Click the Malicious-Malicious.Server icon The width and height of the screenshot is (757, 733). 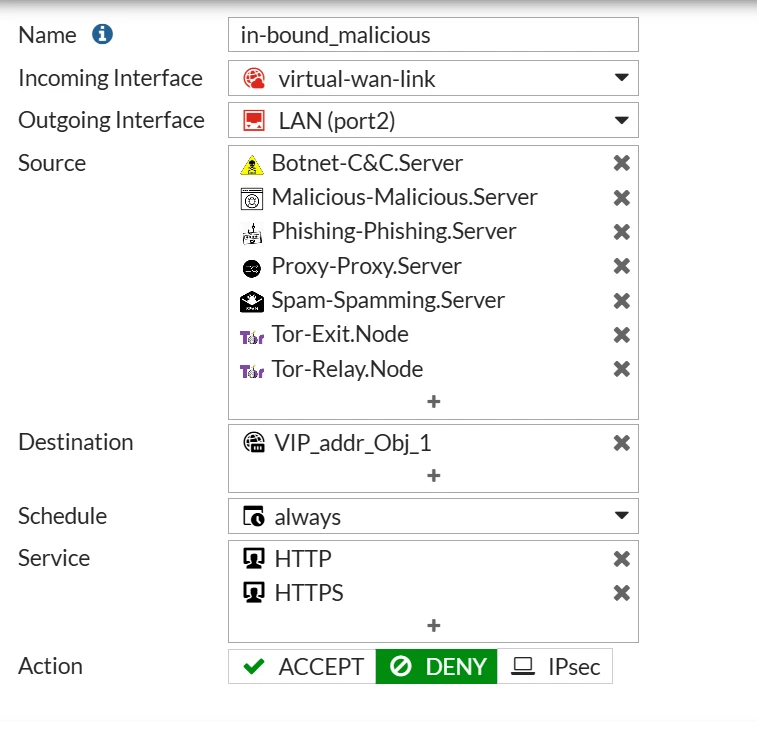[252, 199]
